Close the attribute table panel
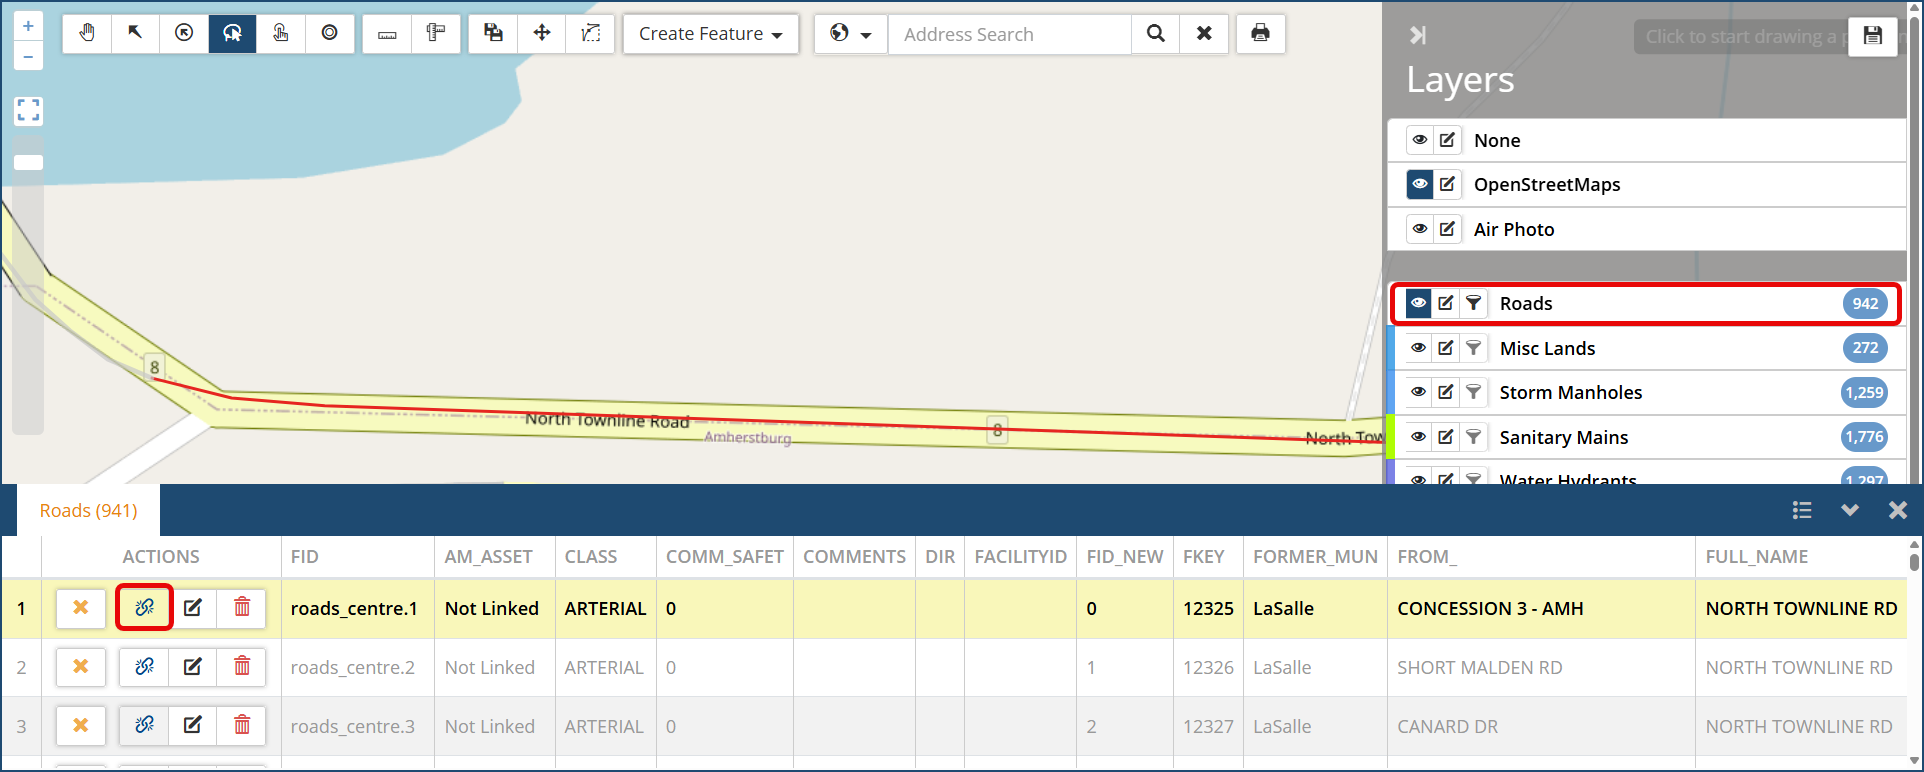 pos(1897,510)
